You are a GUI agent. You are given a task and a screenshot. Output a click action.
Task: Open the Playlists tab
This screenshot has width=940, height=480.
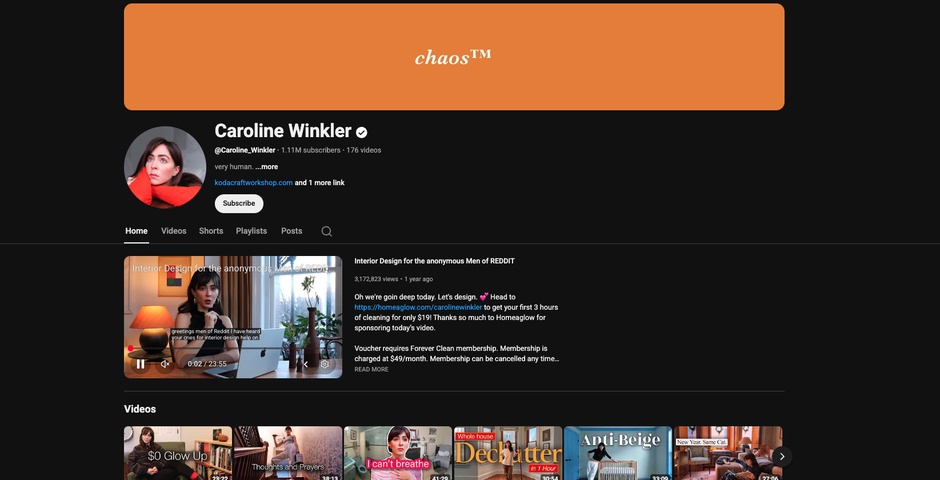(x=251, y=231)
